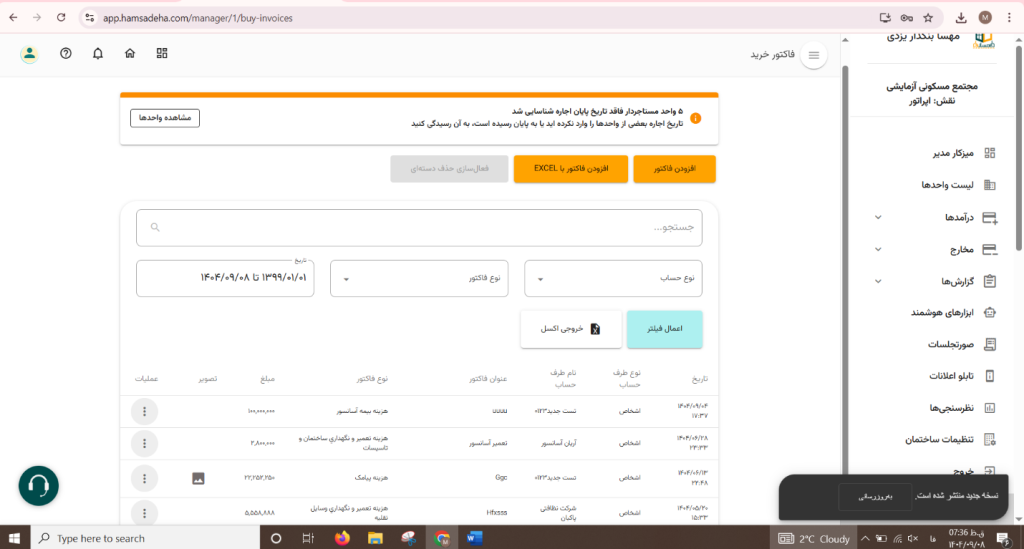The height and width of the screenshot is (549, 1024).
Task: Click into the جستجو search field
Action: 419,228
